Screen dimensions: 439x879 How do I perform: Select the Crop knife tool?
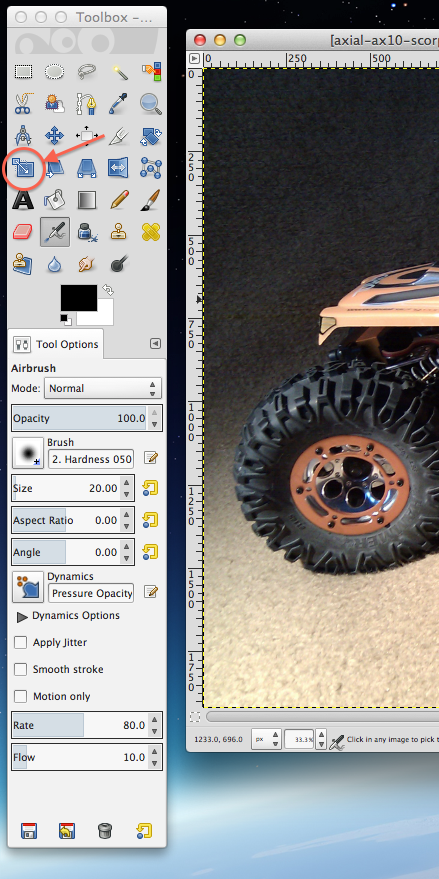(118, 135)
